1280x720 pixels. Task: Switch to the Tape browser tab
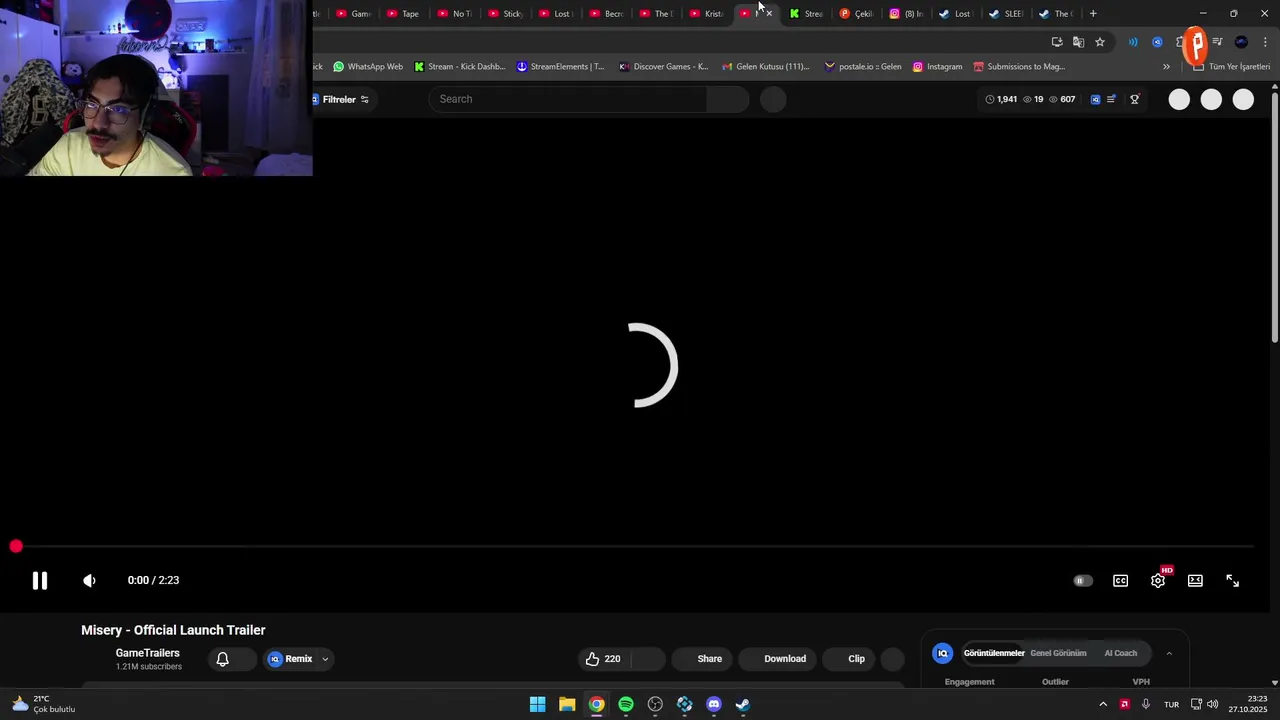click(x=403, y=14)
